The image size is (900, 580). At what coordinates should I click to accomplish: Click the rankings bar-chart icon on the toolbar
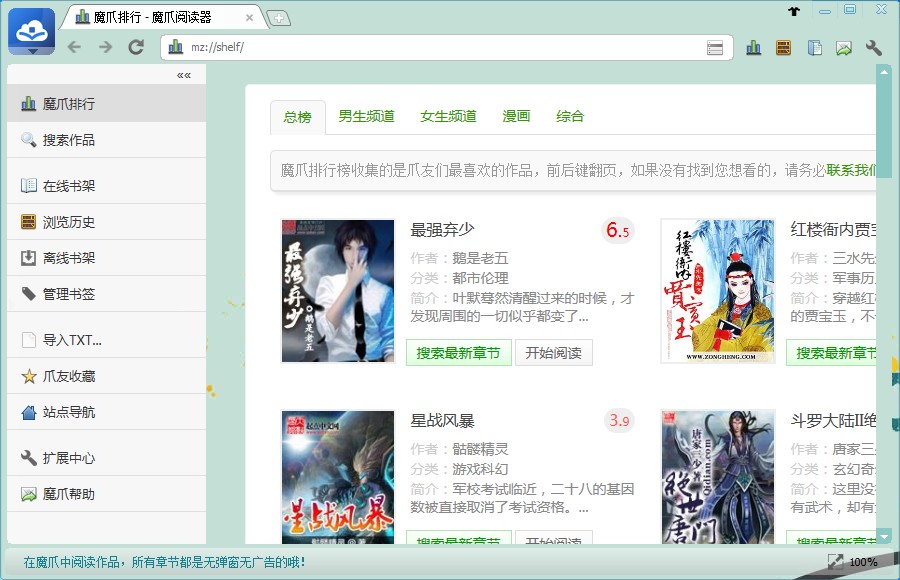click(753, 47)
